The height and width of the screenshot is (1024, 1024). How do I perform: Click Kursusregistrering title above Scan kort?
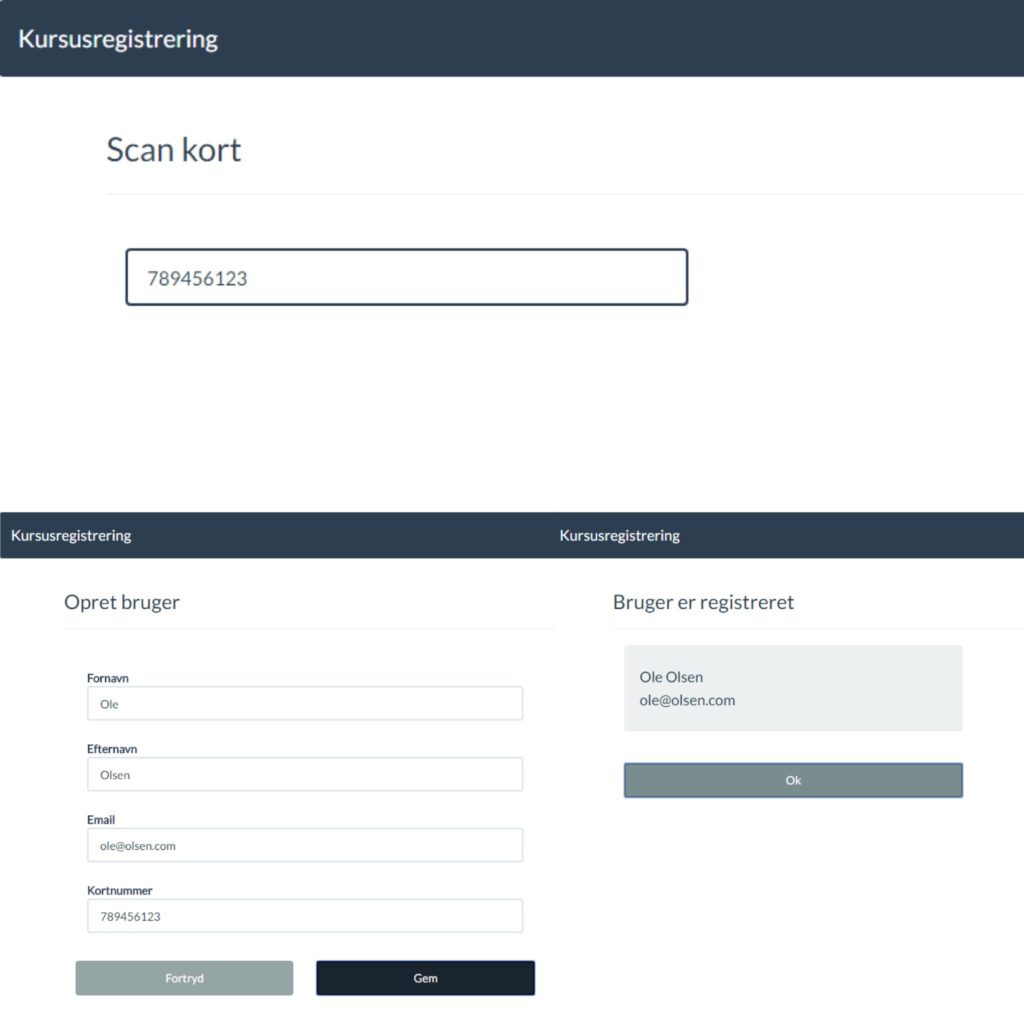118,39
